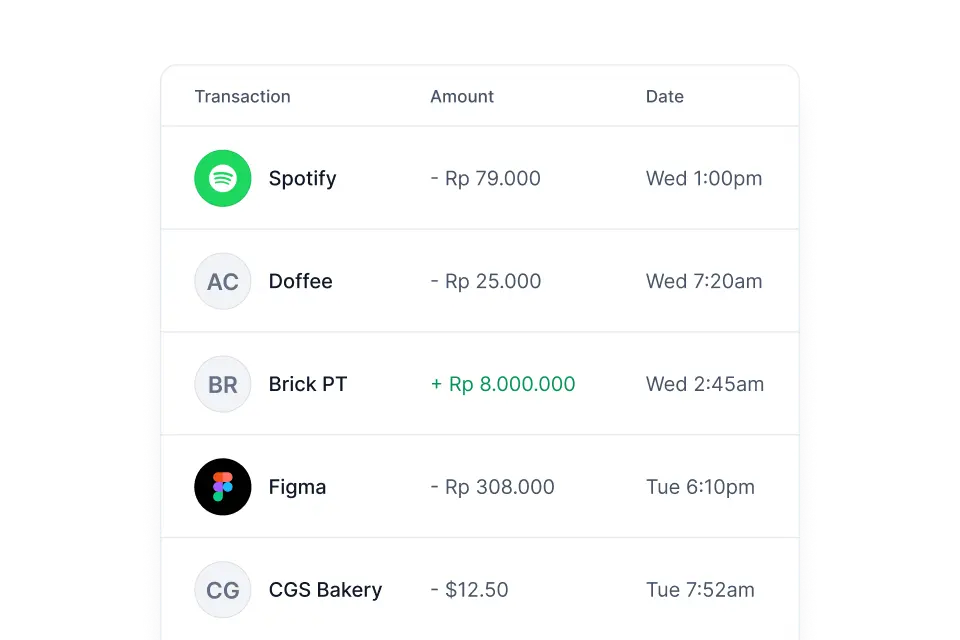Click the BR avatar for Brick PT

pyautogui.click(x=222, y=384)
